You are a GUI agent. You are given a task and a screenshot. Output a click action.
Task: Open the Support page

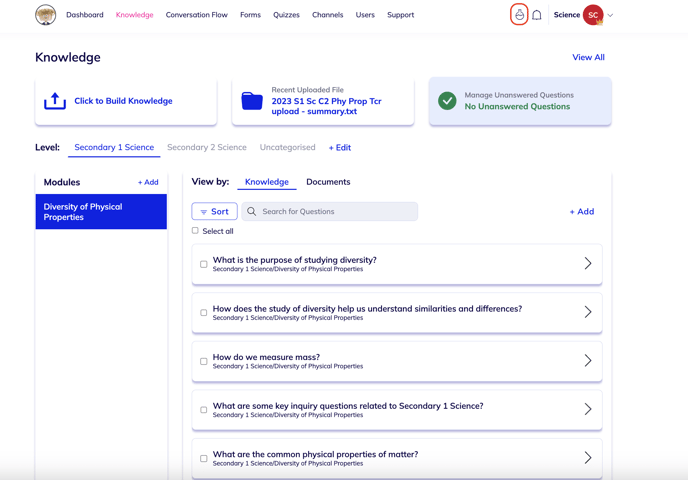click(x=400, y=15)
